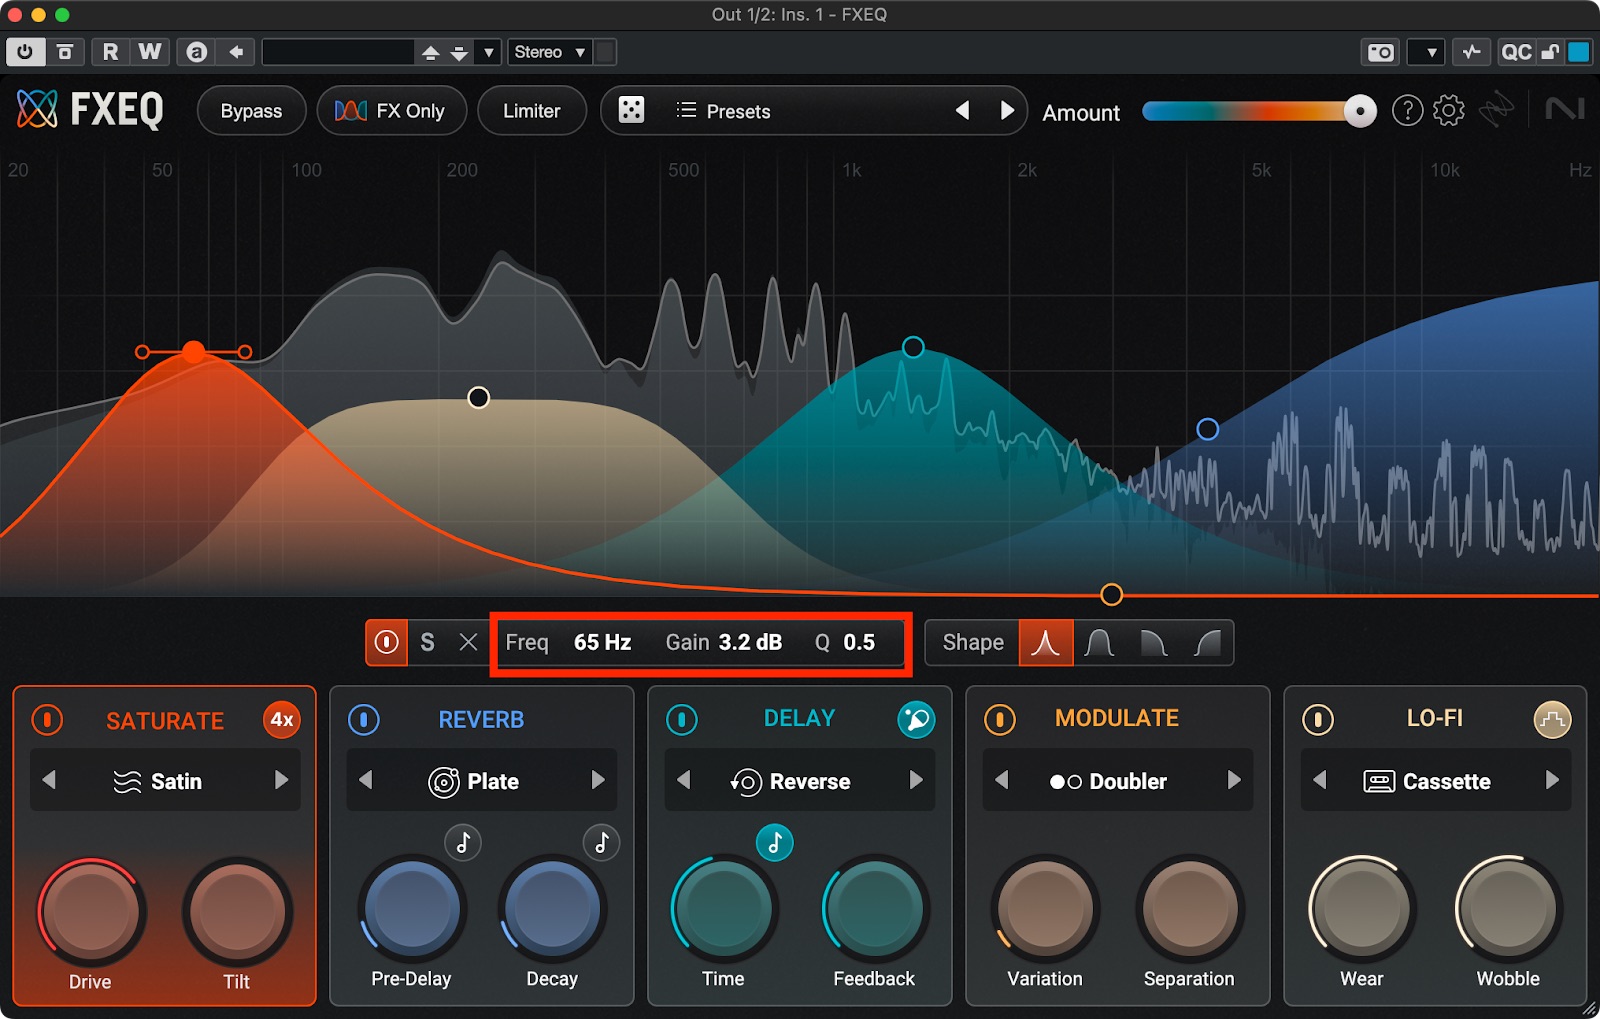Select next reverb type after Plate
Screen dimensions: 1600x1019
[598, 780]
